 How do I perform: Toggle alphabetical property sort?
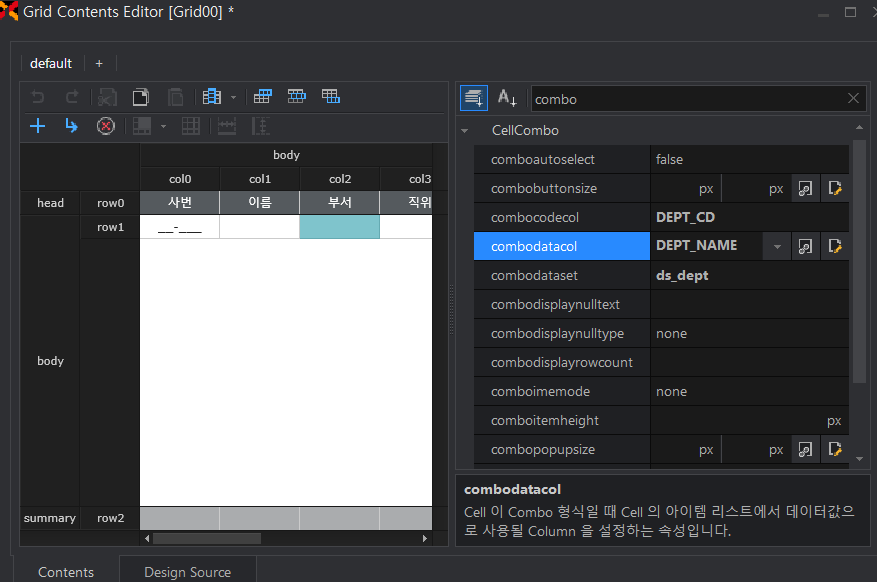(x=507, y=98)
